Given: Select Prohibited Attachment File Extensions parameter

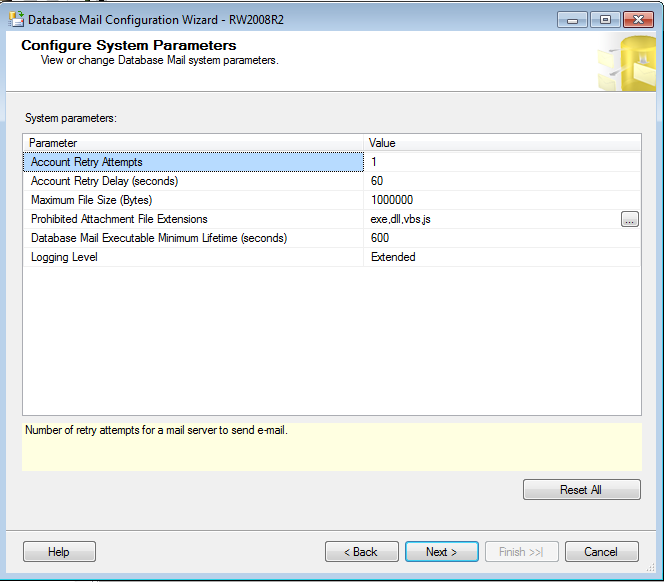Looking at the screenshot, I should tap(194, 219).
